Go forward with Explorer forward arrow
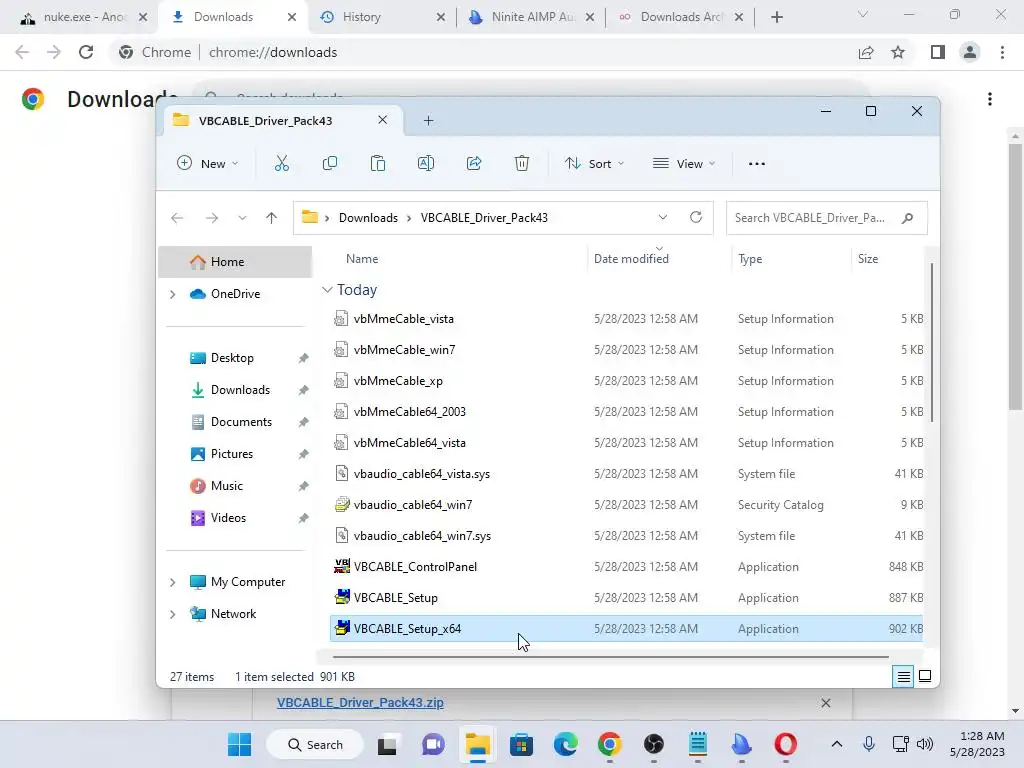The image size is (1024, 768). pos(212,218)
